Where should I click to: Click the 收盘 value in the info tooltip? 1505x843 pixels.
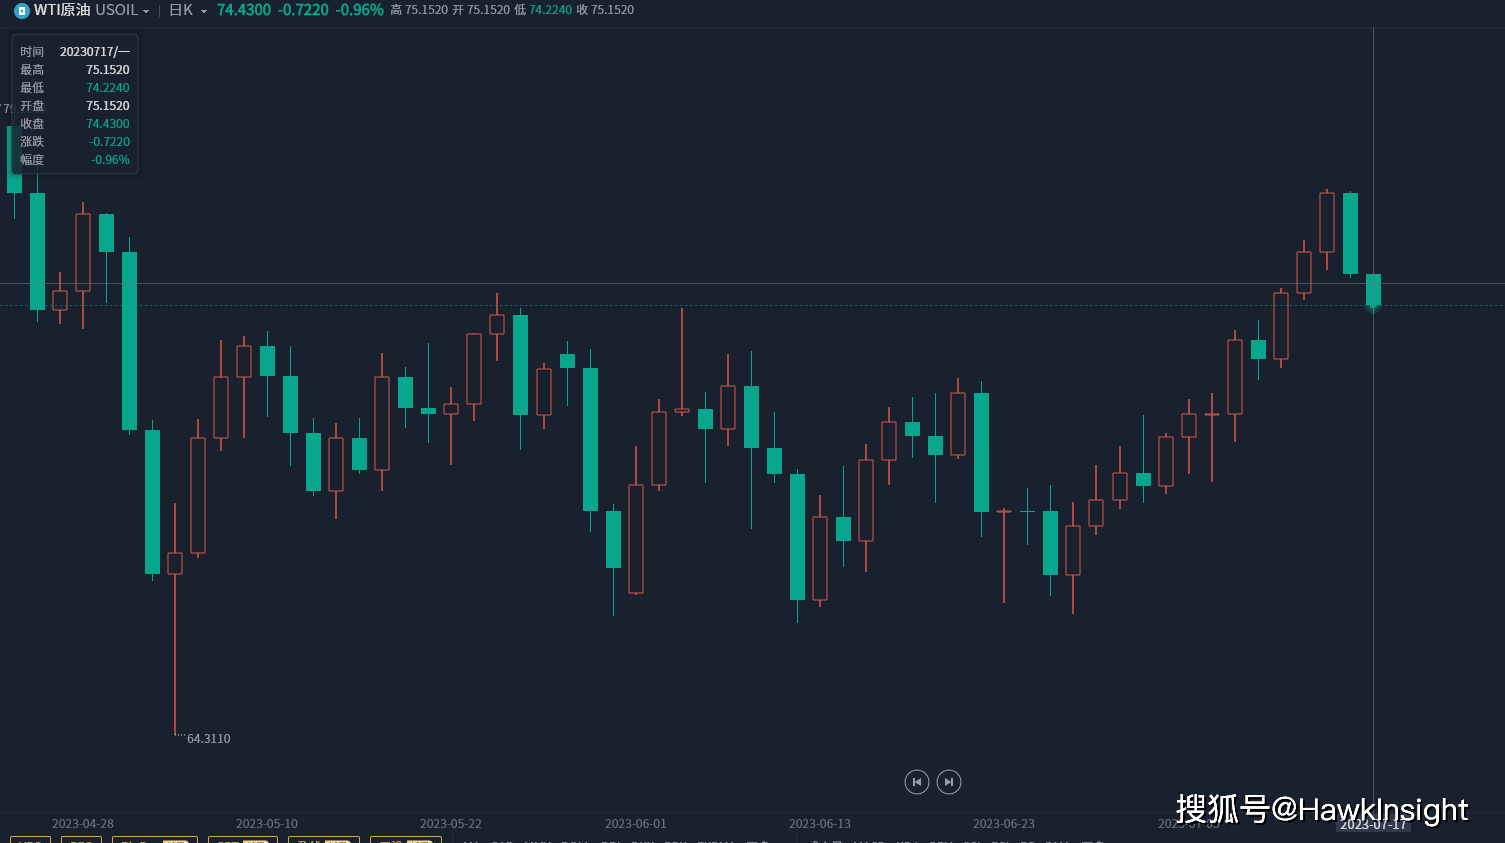[x=108, y=124]
